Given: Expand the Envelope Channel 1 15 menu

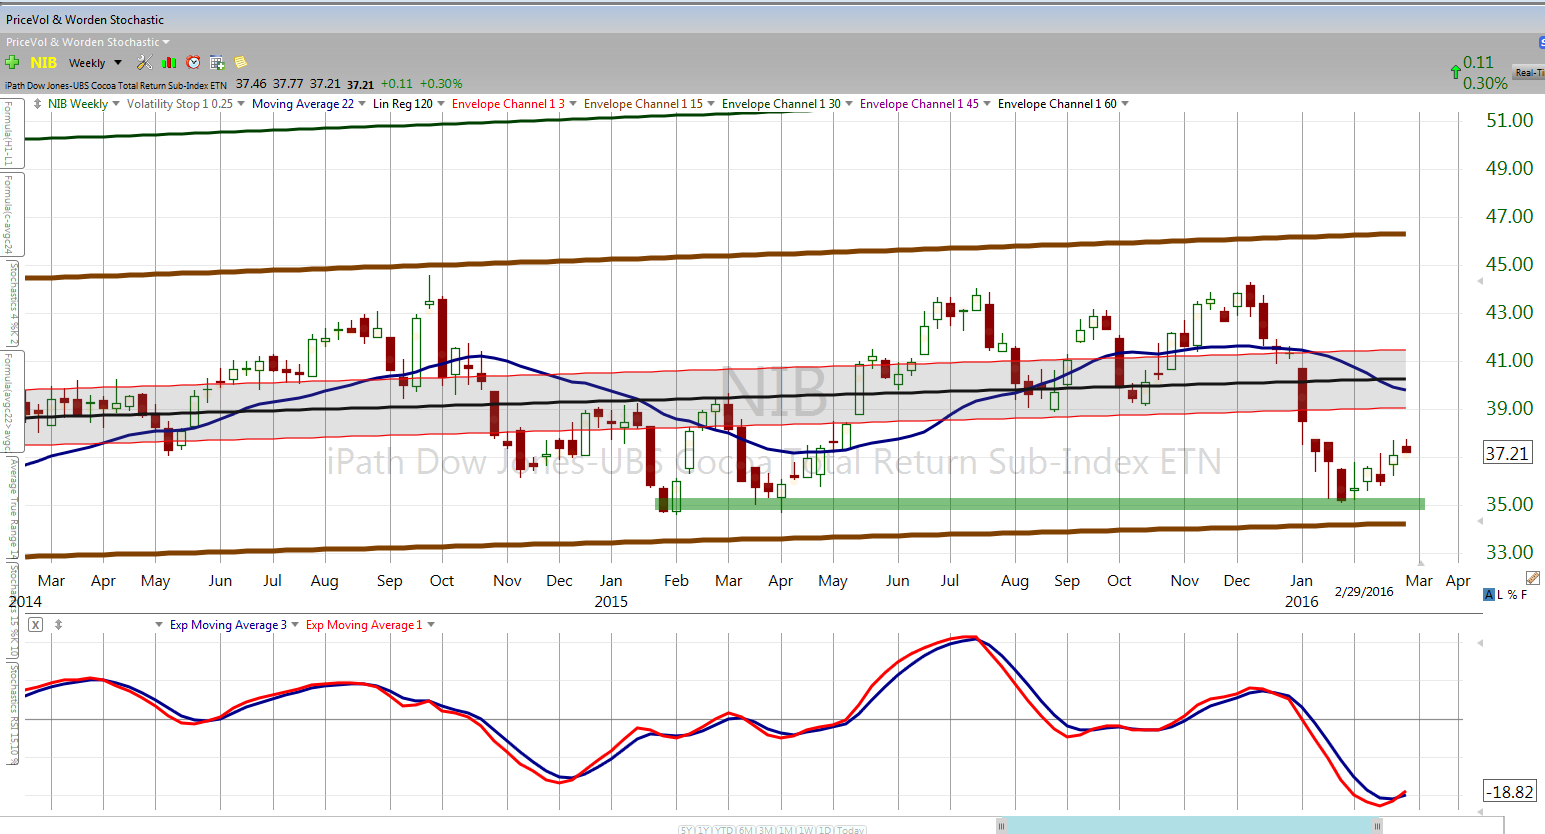Looking at the screenshot, I should (711, 104).
